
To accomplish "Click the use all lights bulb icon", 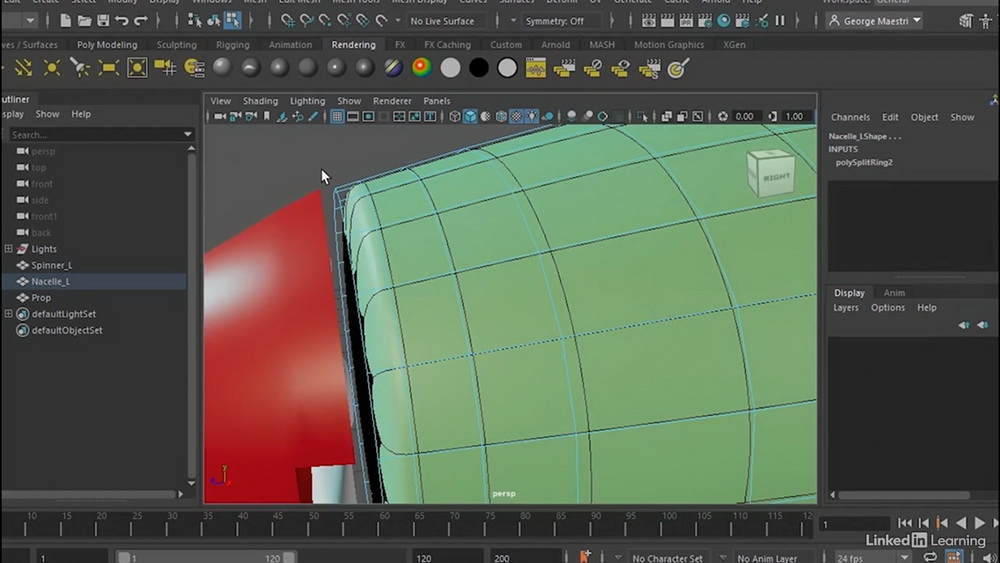I will (532, 116).
